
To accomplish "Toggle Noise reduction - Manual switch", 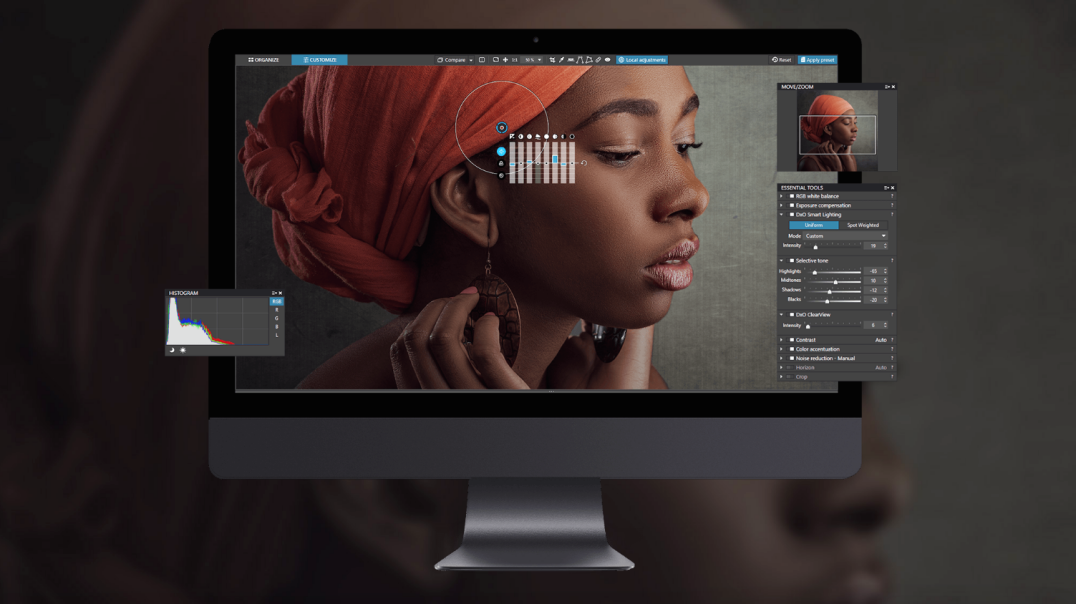I will (791, 358).
